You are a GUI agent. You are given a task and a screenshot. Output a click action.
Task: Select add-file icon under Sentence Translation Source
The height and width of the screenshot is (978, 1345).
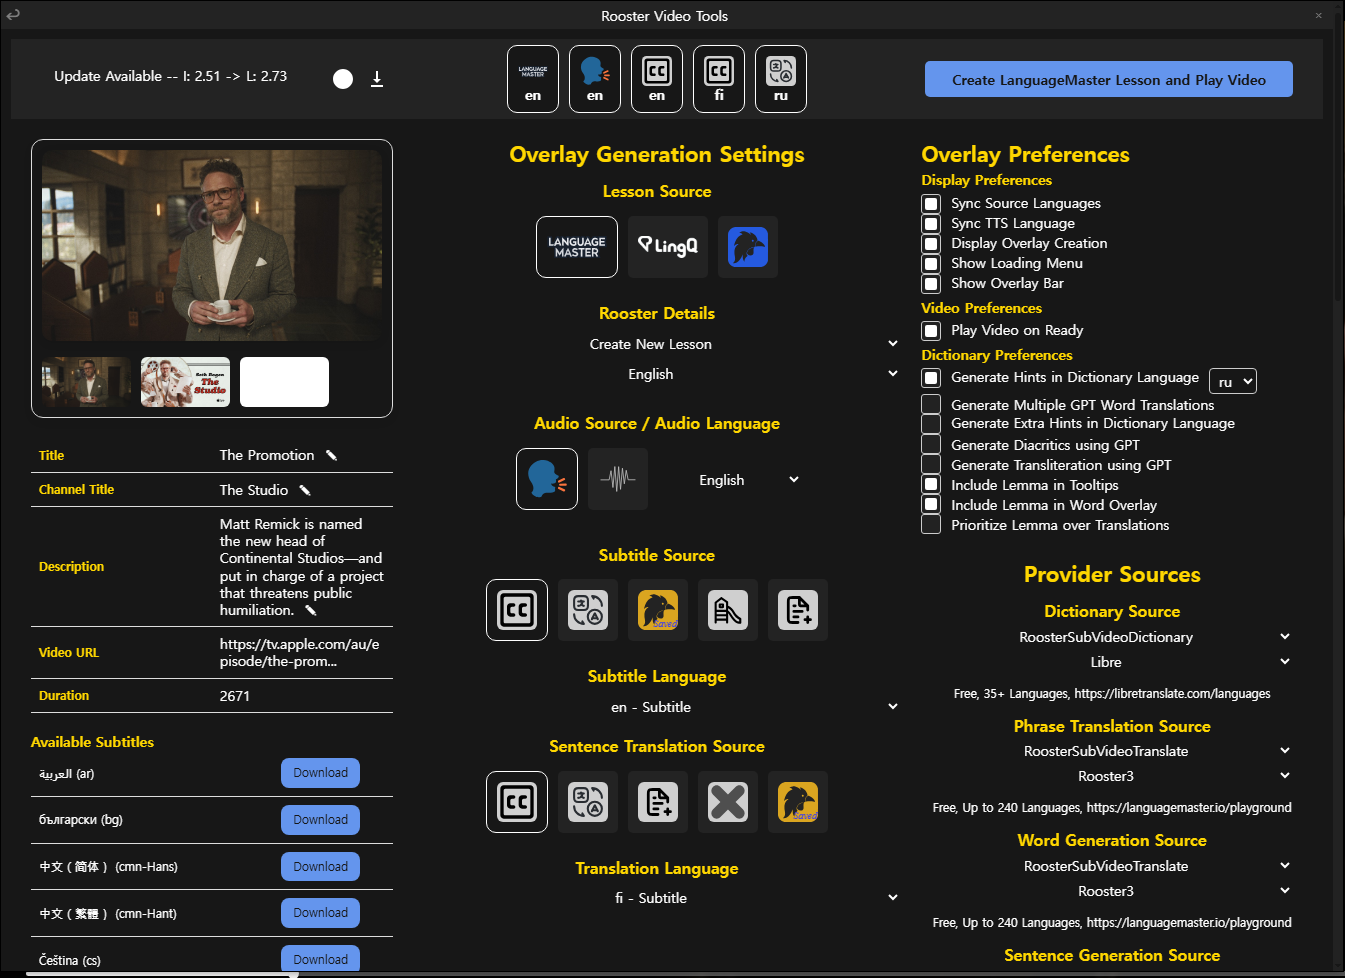[658, 802]
